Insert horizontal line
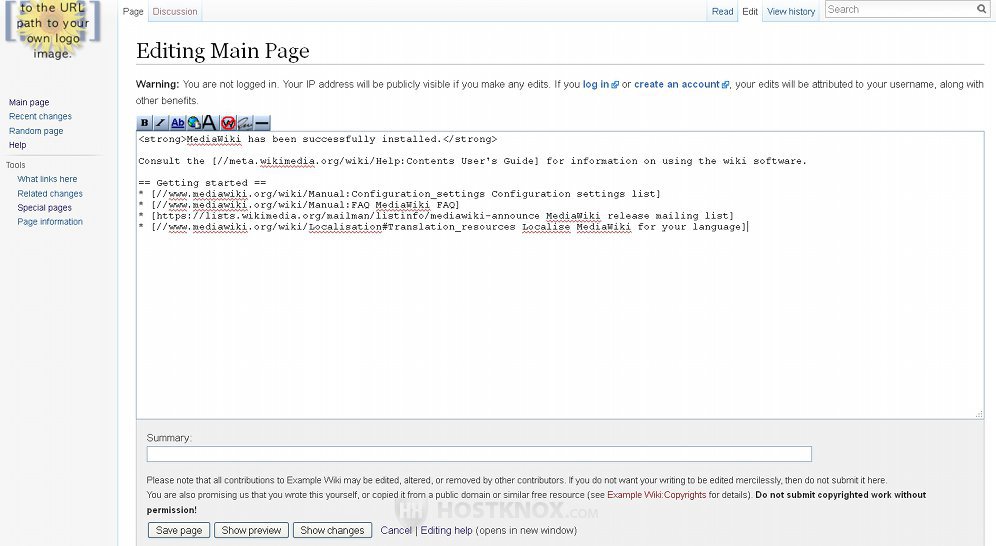This screenshot has height=546, width=996. pos(262,123)
